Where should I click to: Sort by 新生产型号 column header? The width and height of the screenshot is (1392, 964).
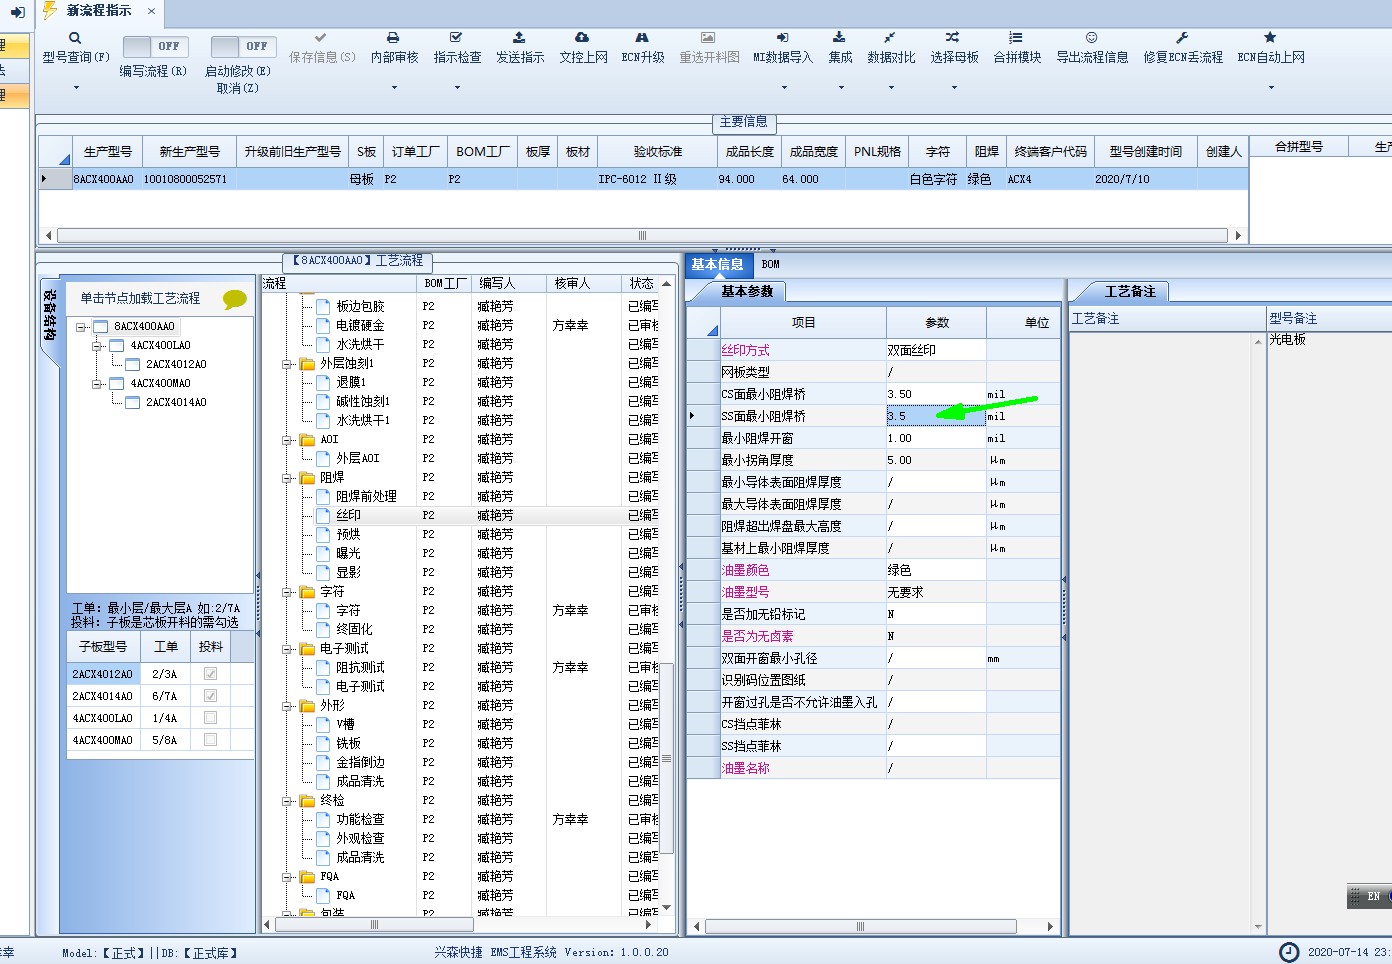189,152
